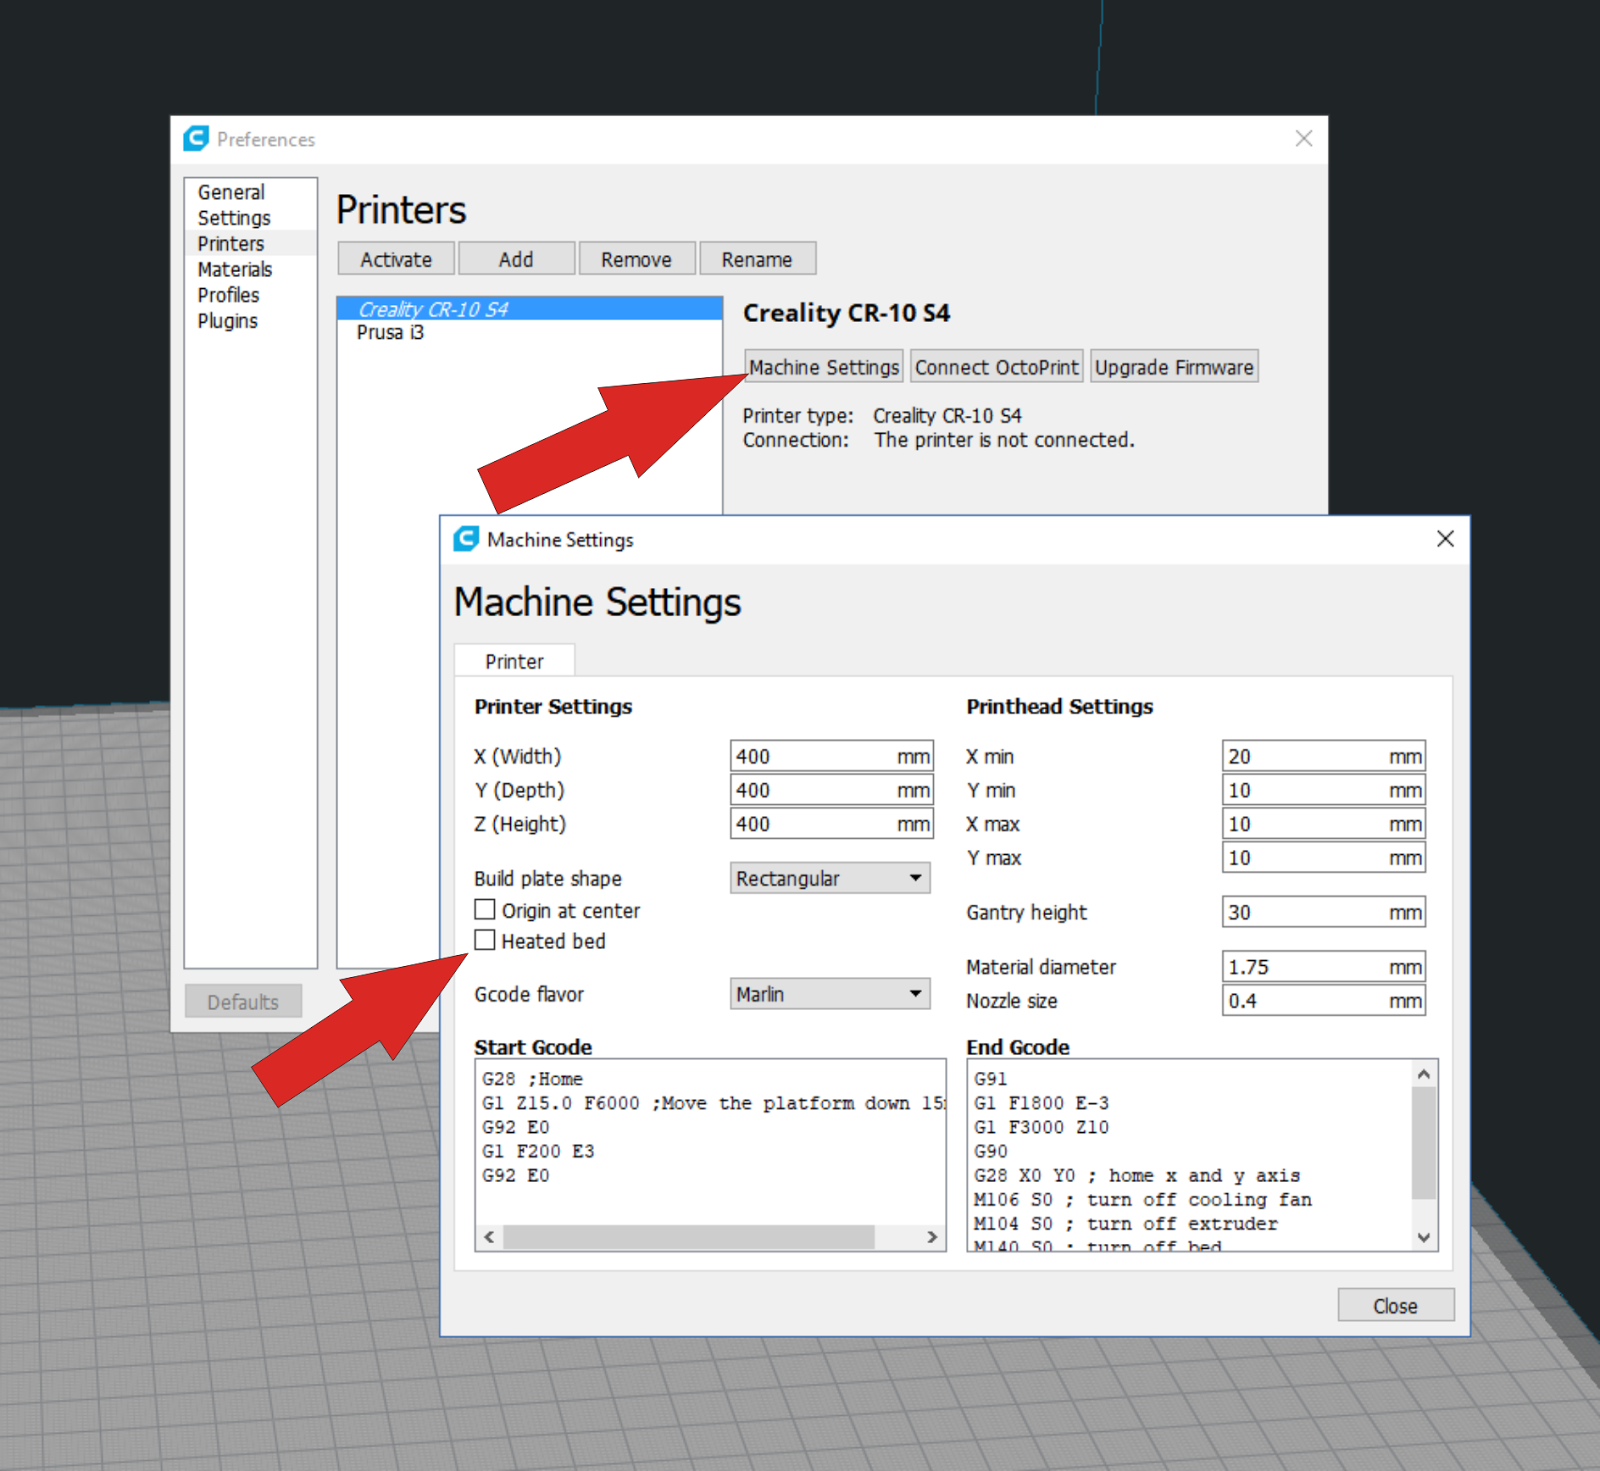Image resolution: width=1600 pixels, height=1471 pixels.
Task: Close the Machine Settings dialog with X
Action: tap(1445, 539)
